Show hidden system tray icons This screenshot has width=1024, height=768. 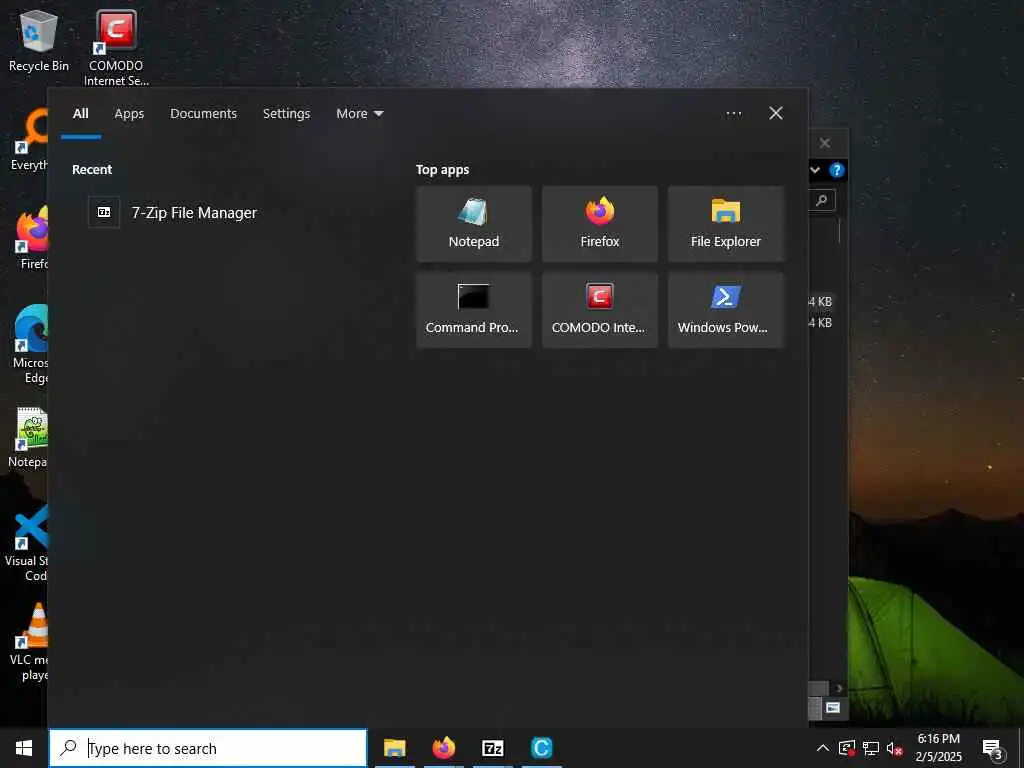823,748
